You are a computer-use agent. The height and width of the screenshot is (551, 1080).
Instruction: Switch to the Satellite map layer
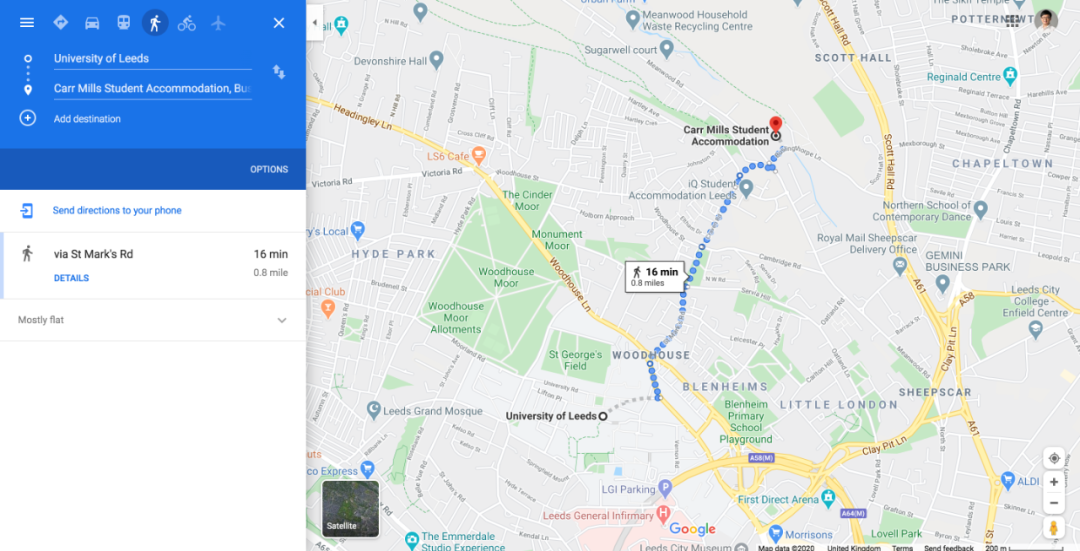(351, 509)
